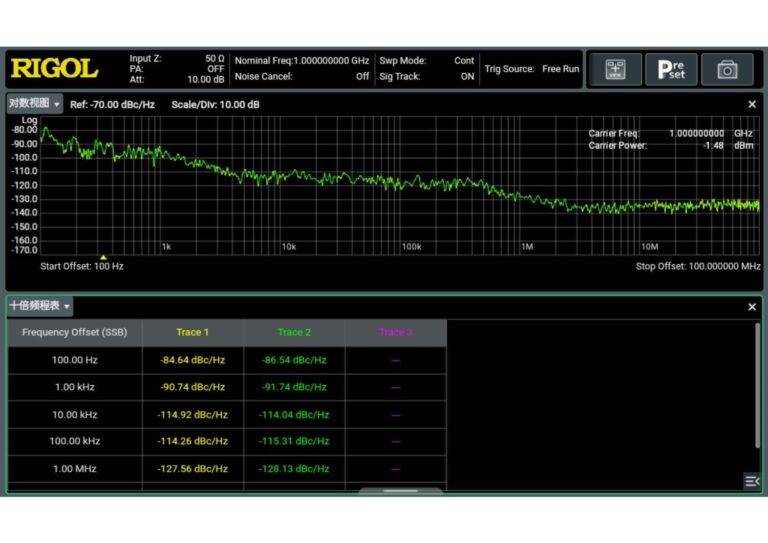768x543 pixels.
Task: Click the table vertical scrollbar
Action: (758, 385)
